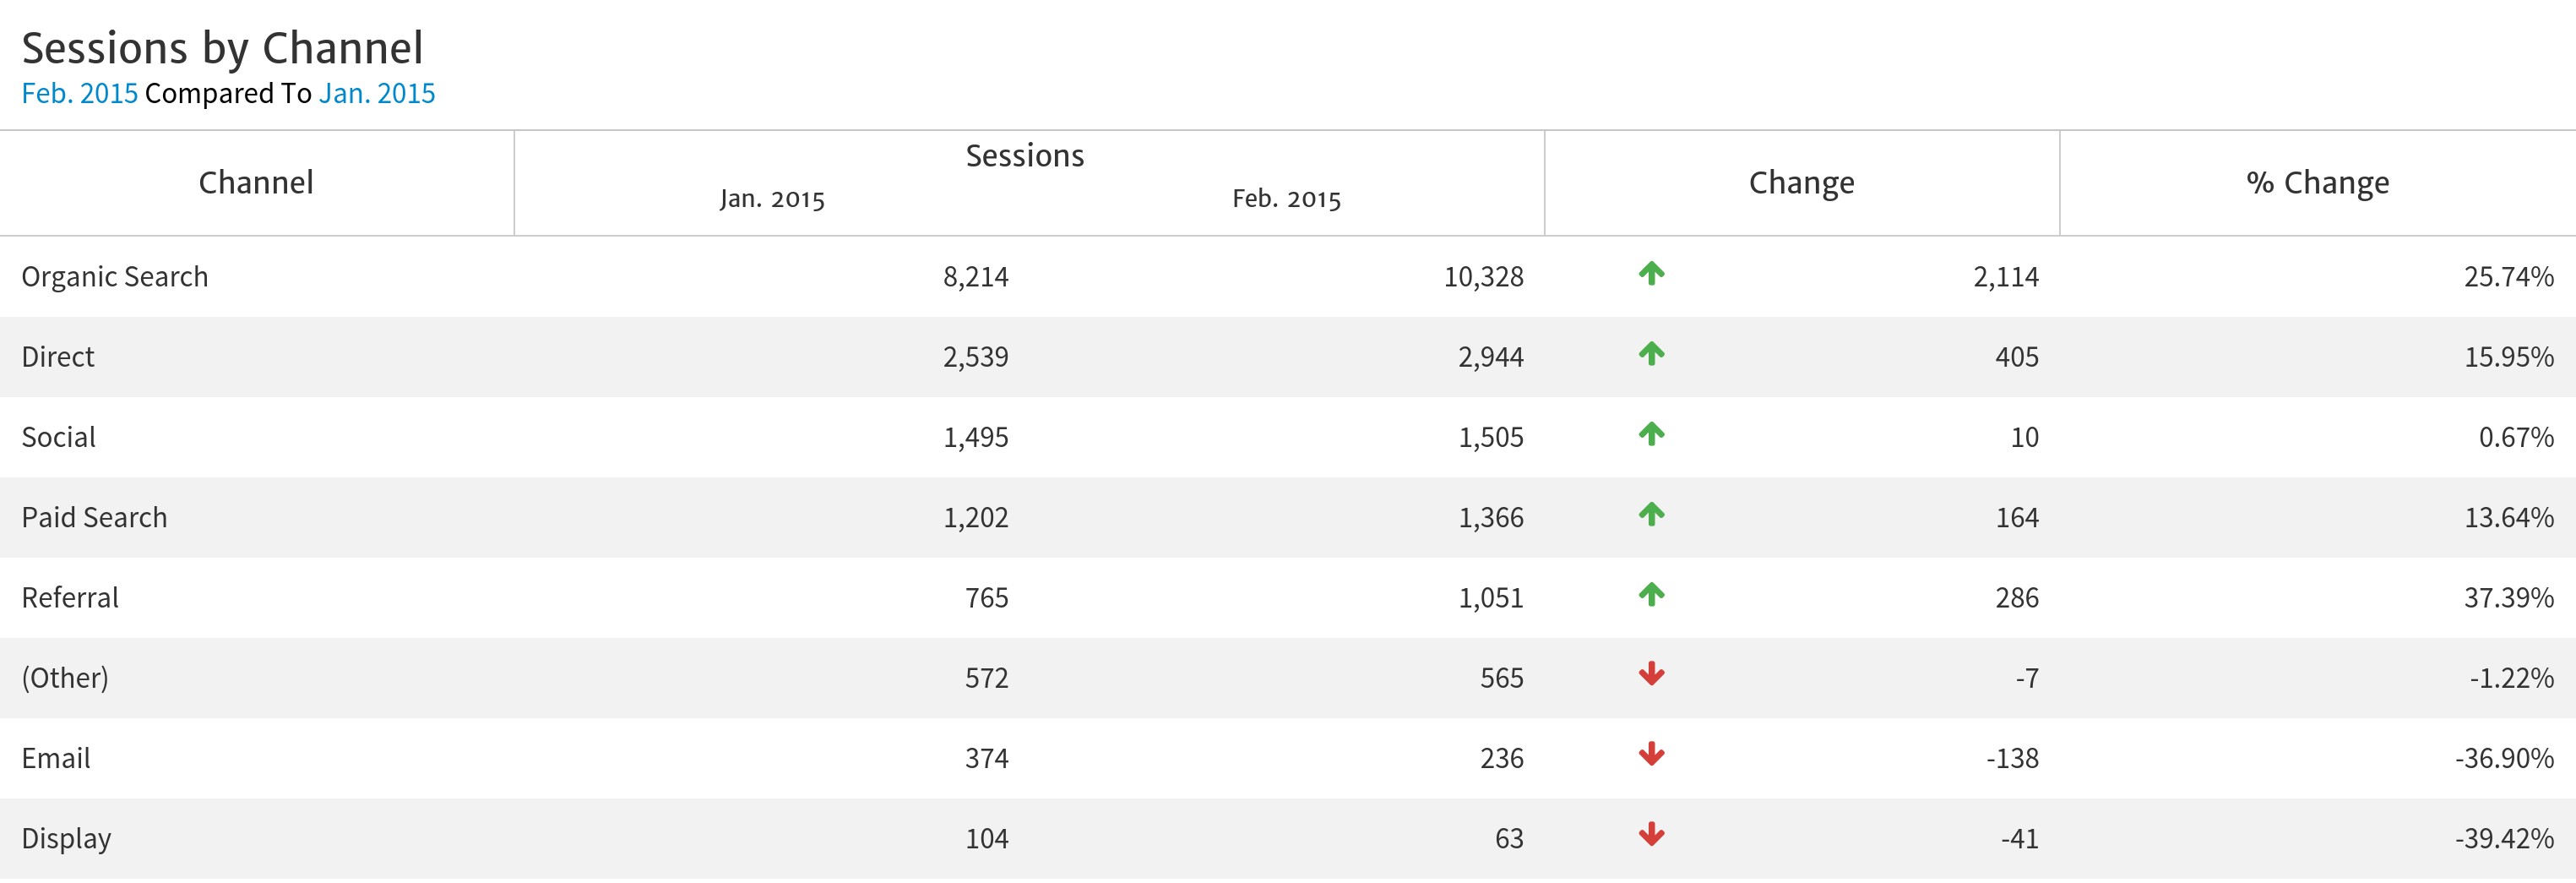Open the Jan. 2015 comparison date link
This screenshot has width=2576, height=883.
coord(377,93)
